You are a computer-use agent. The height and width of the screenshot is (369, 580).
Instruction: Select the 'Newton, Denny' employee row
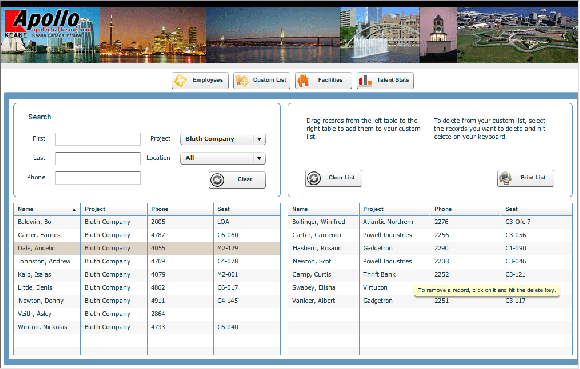click(x=147, y=301)
